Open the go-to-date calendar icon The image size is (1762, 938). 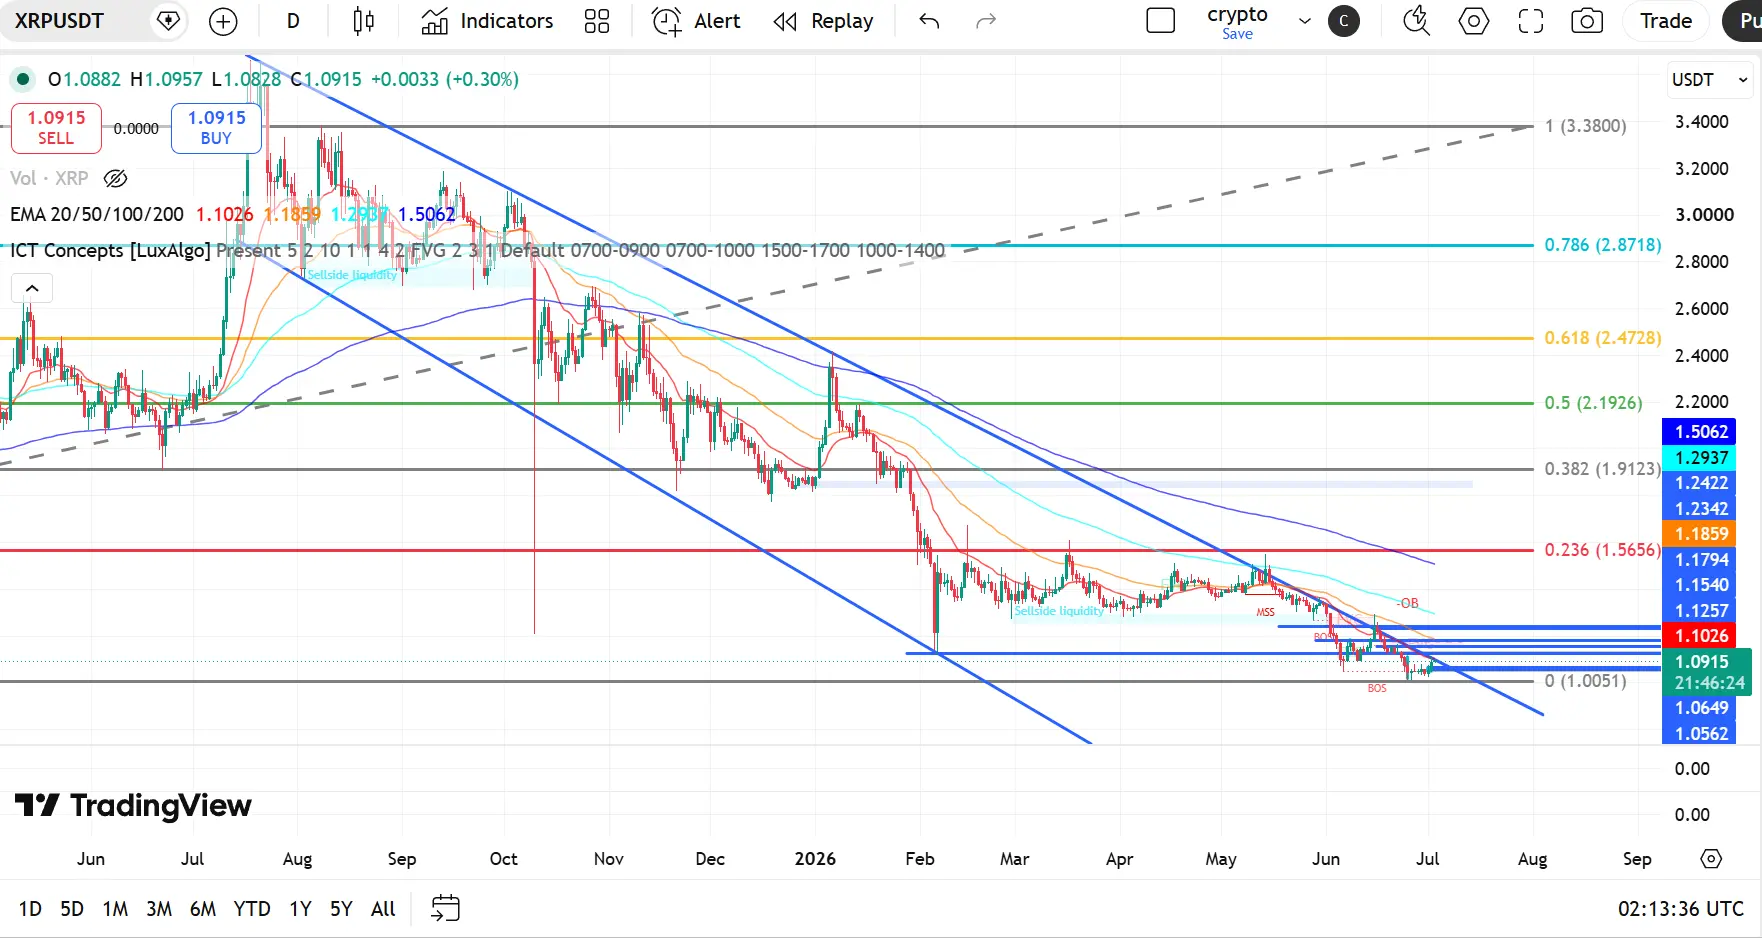(445, 908)
